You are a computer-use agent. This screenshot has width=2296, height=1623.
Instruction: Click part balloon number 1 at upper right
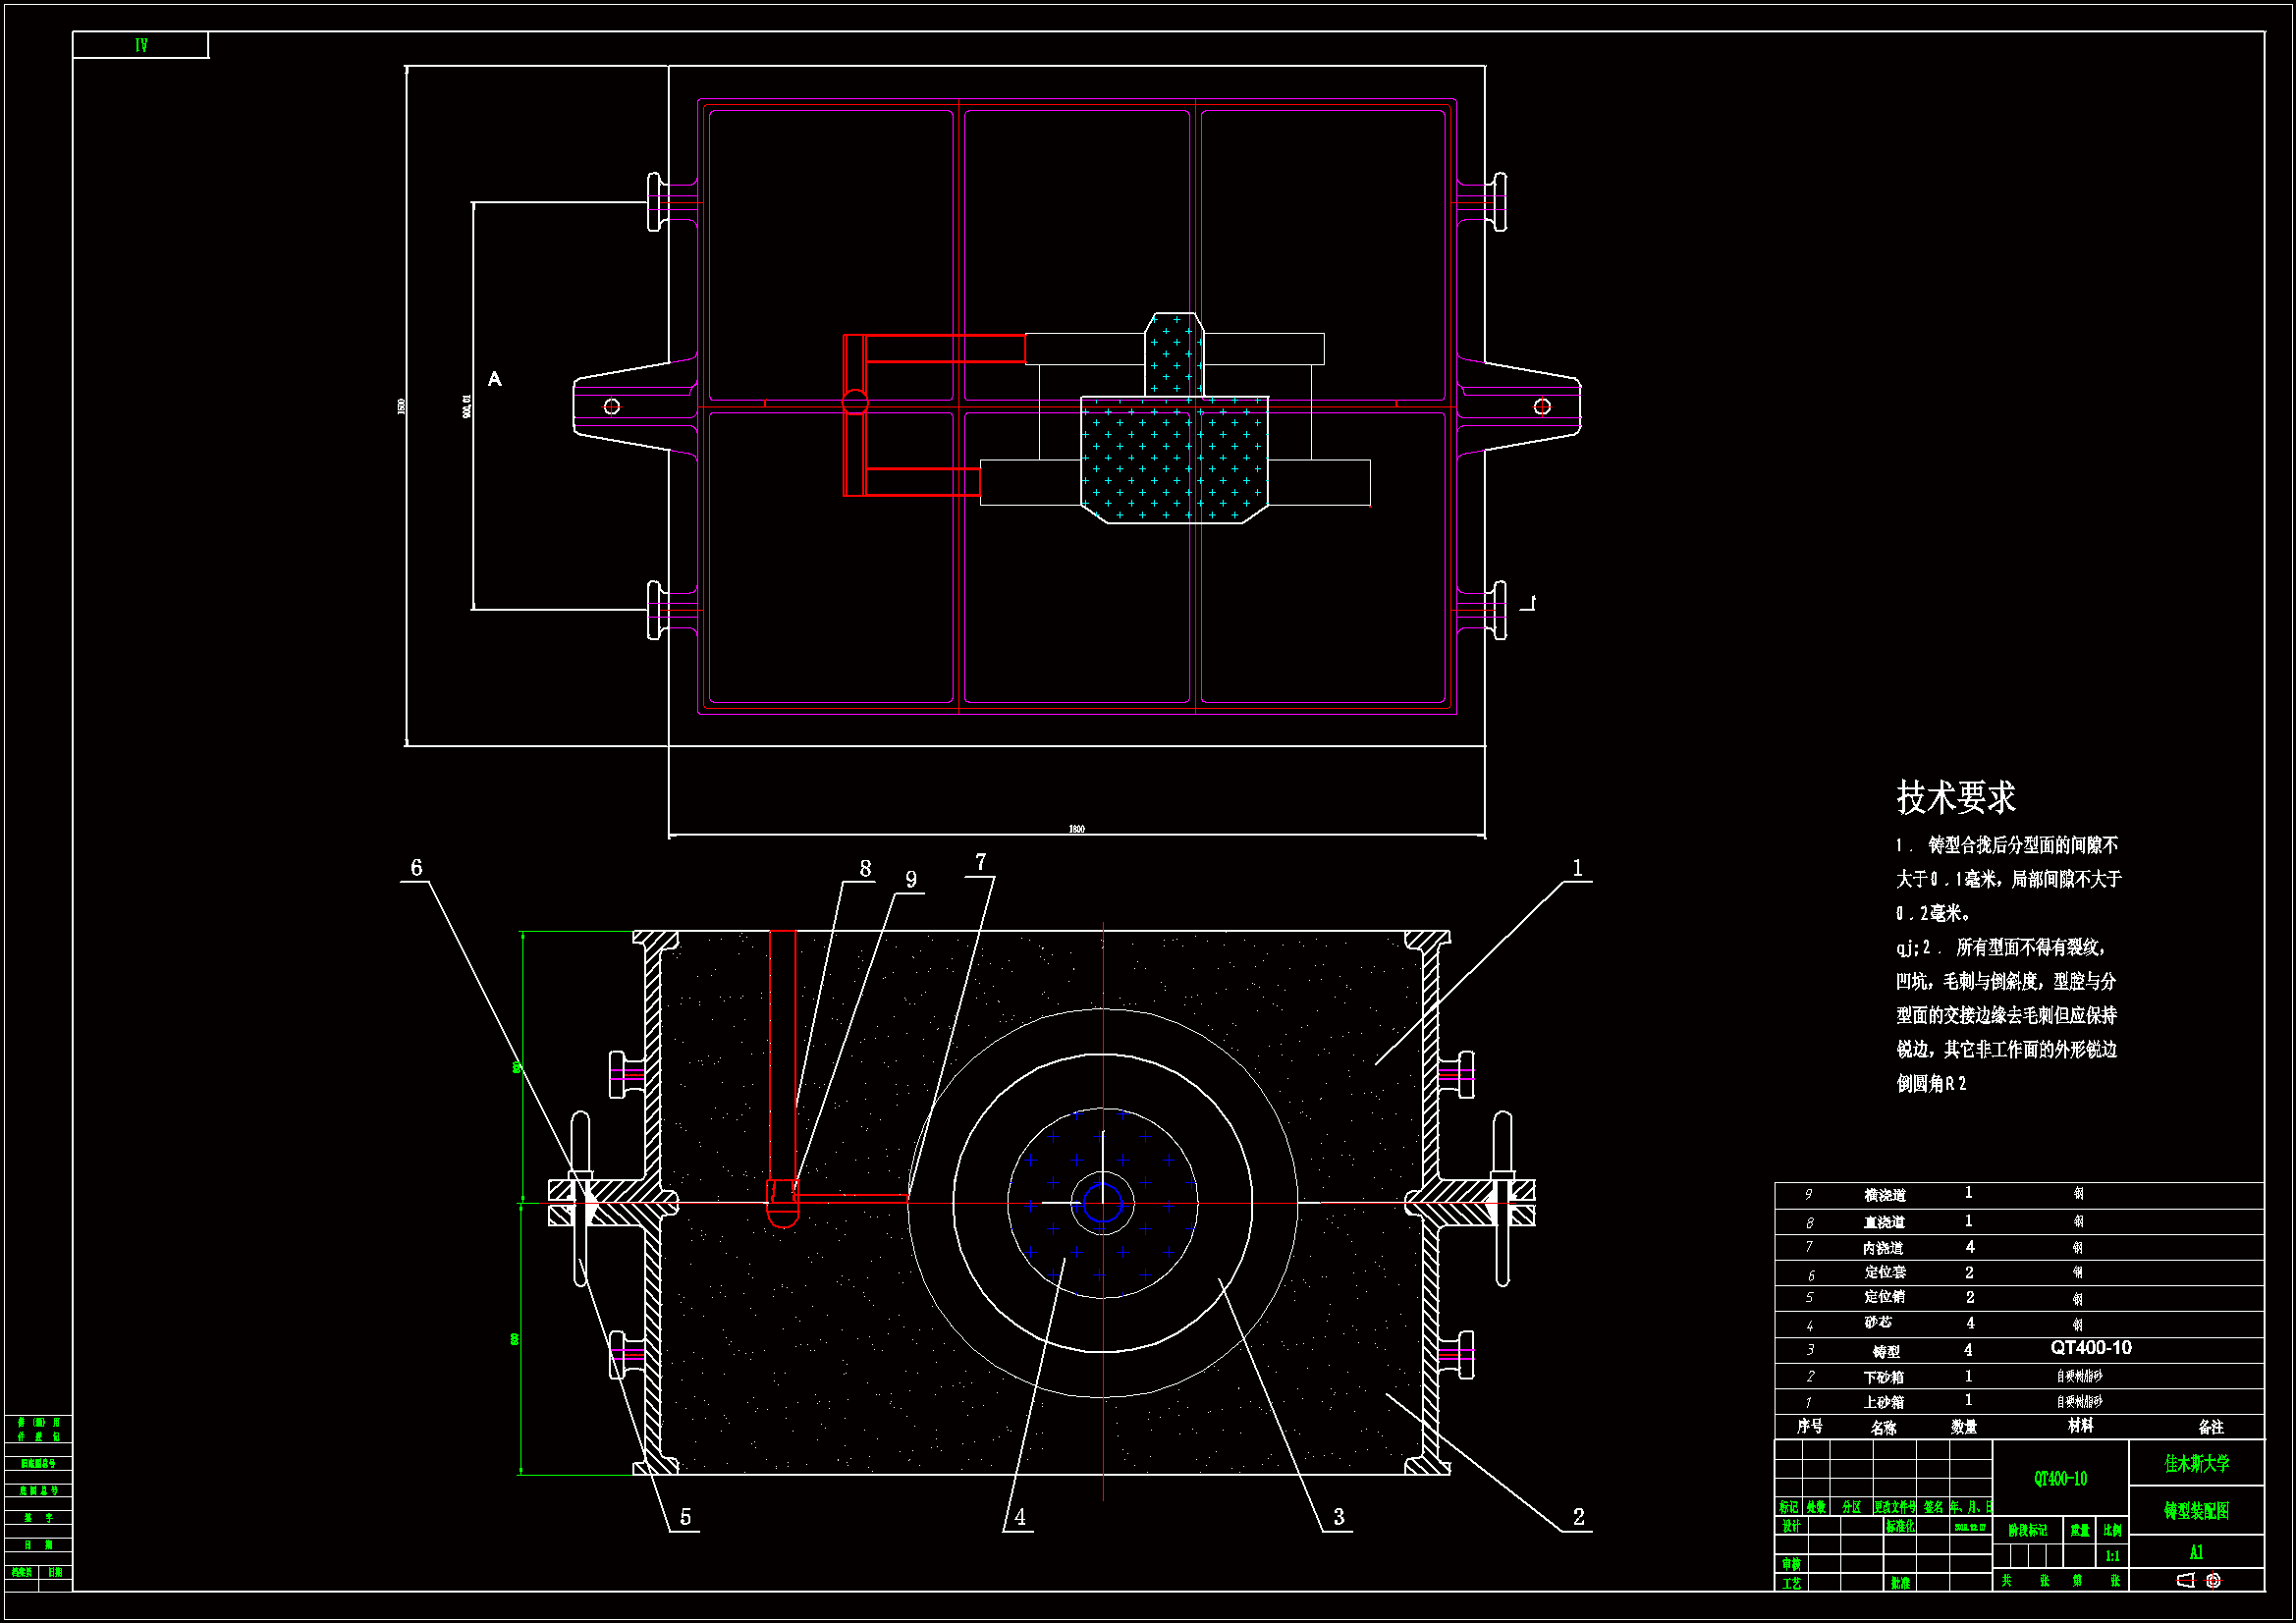[x=1577, y=868]
